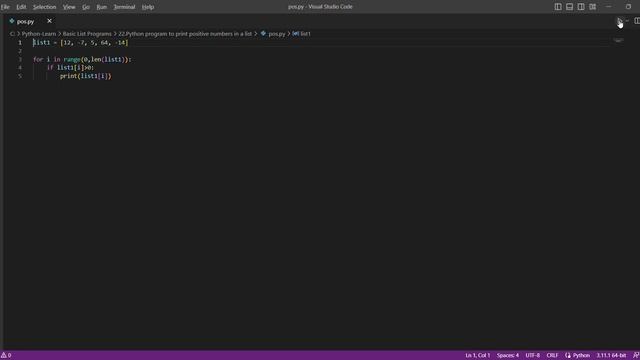Click Split Editor Right icon

coord(637,21)
